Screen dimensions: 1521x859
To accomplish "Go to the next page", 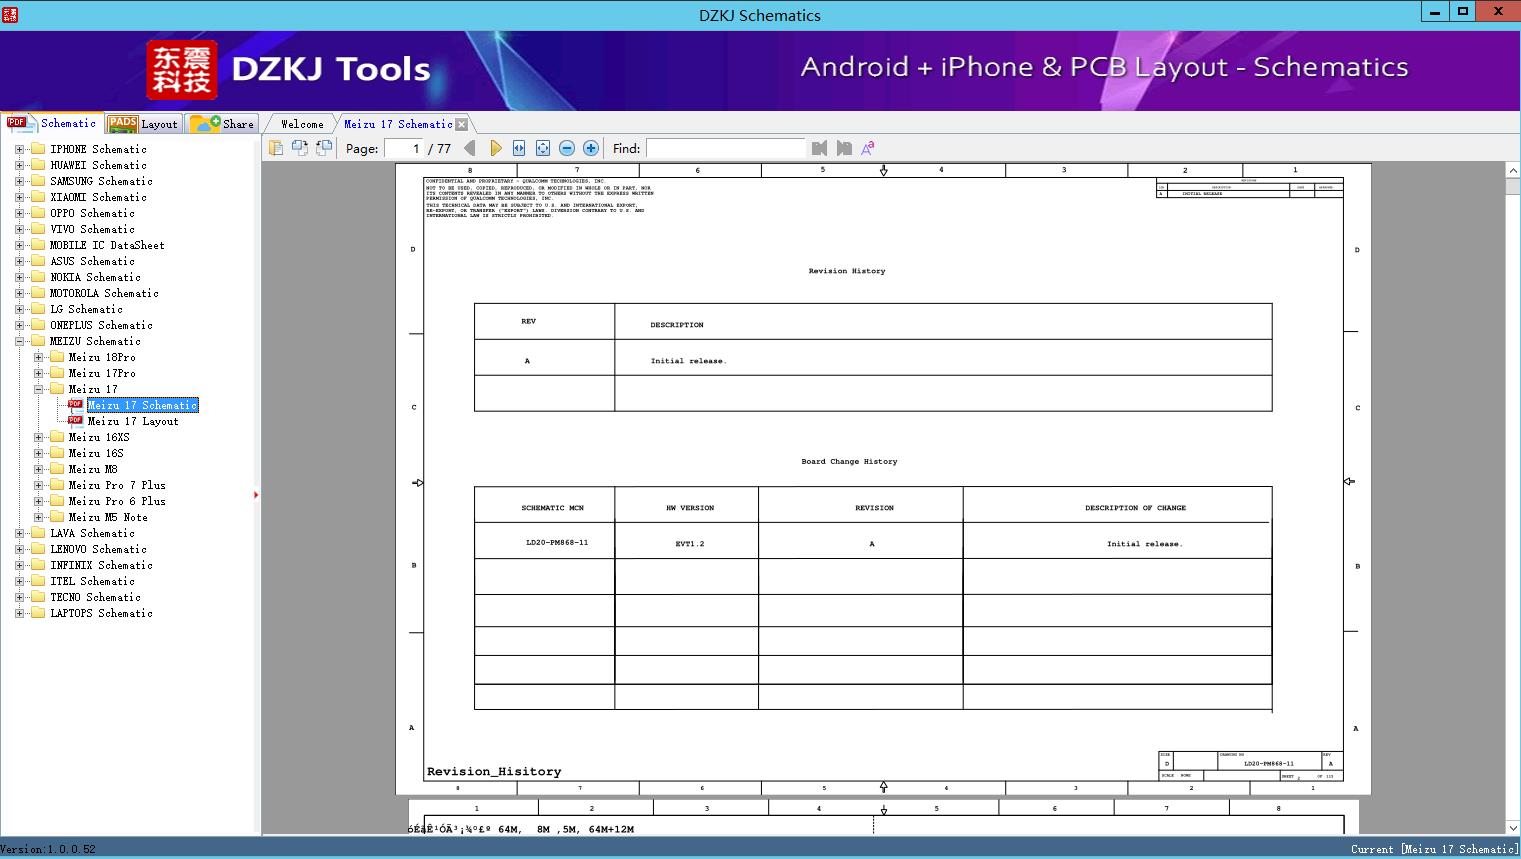I will pos(495,148).
